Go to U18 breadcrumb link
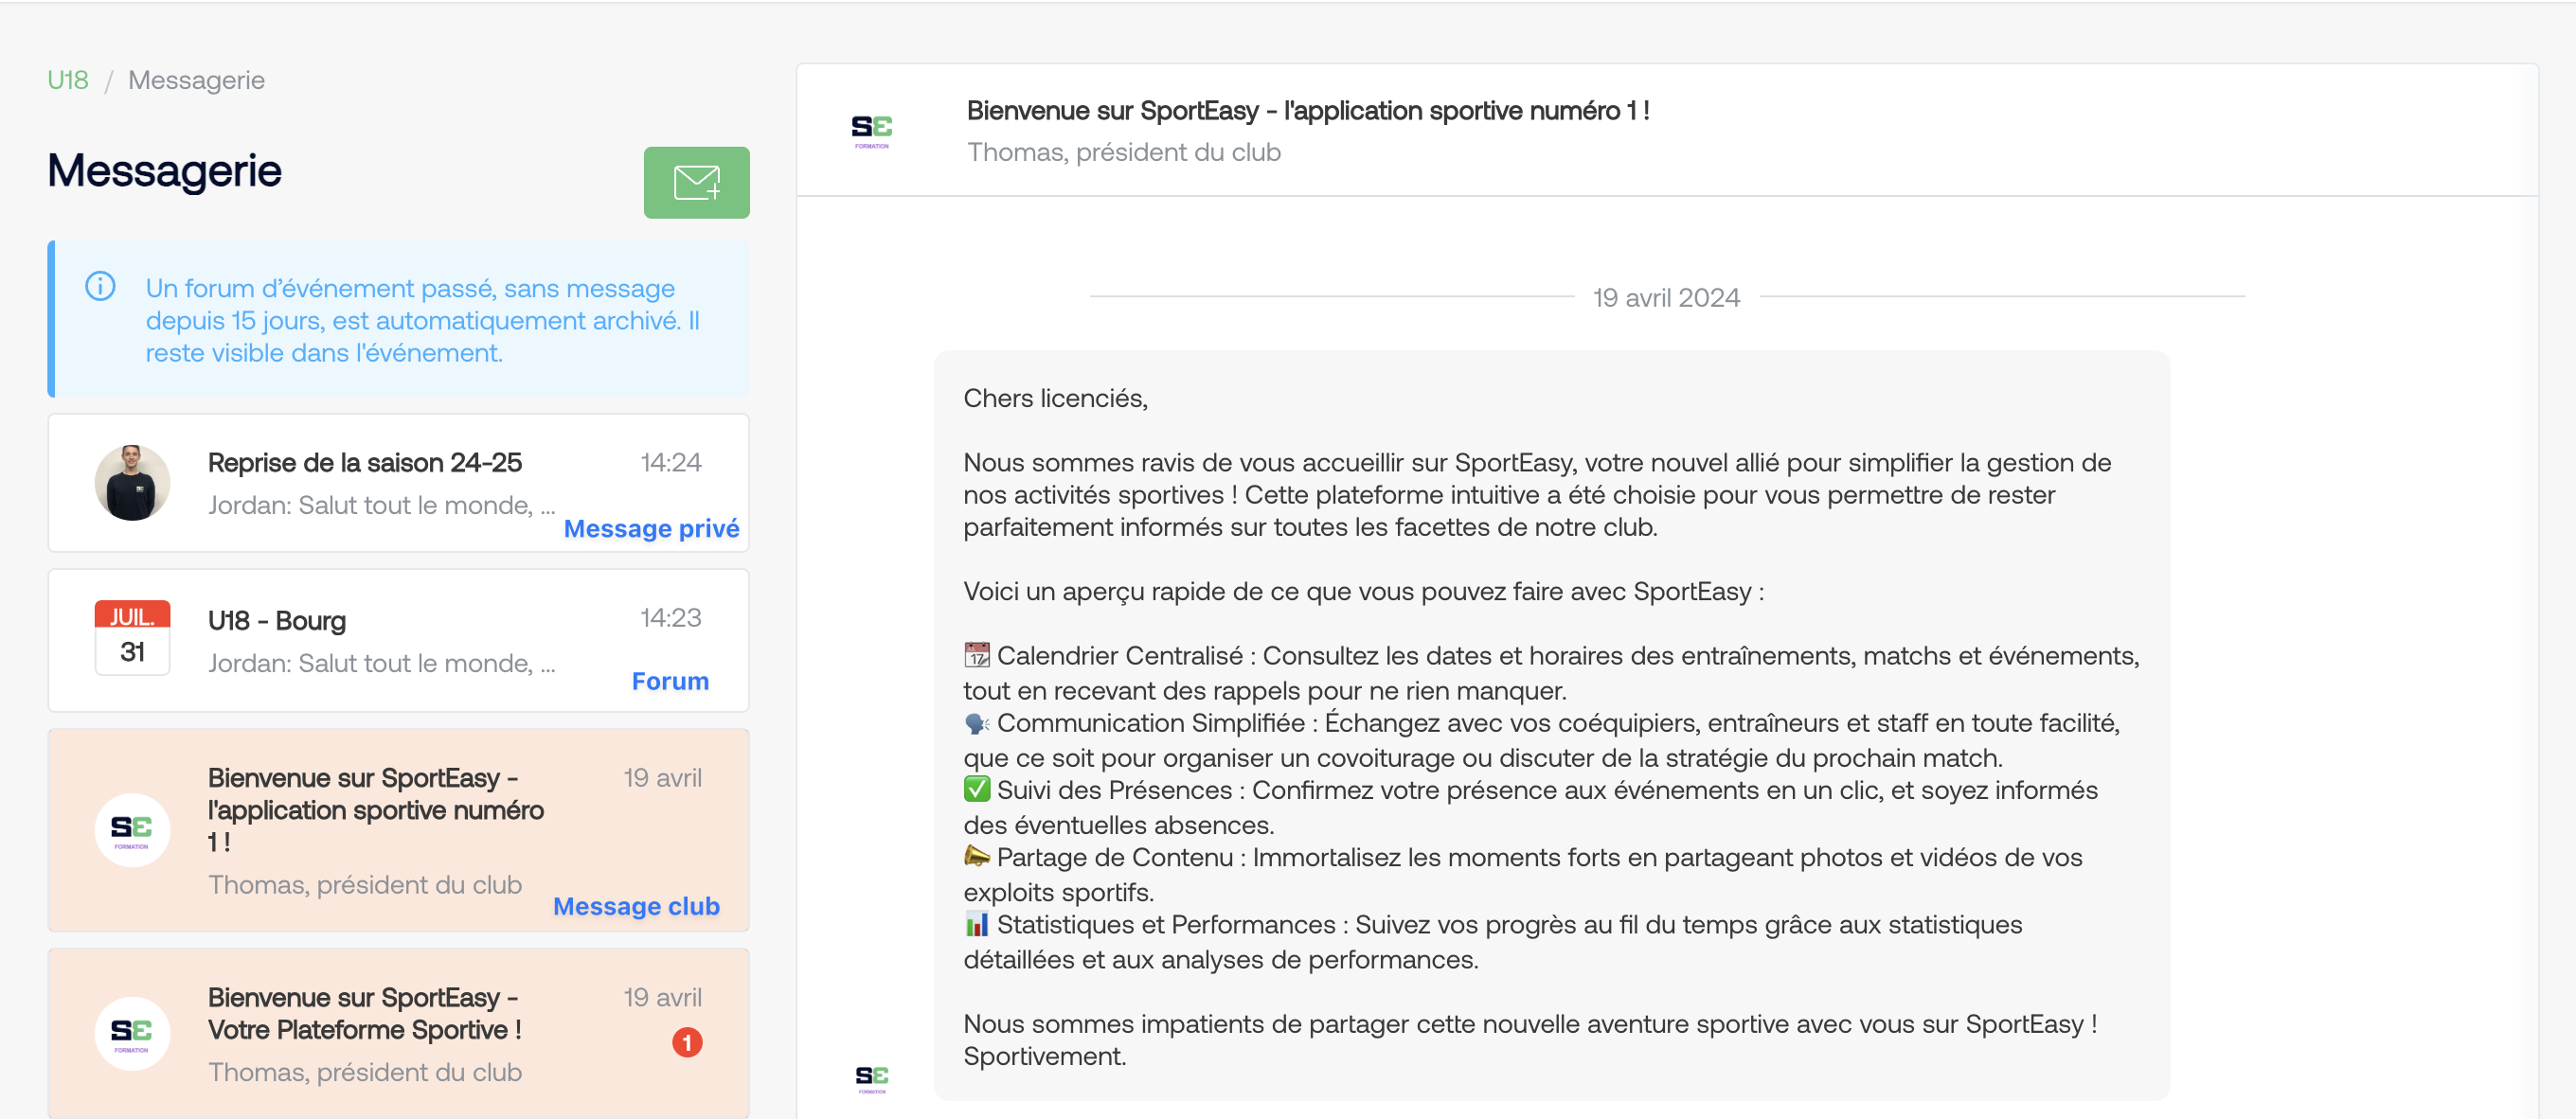The height and width of the screenshot is (1119, 2576). pos(68,80)
